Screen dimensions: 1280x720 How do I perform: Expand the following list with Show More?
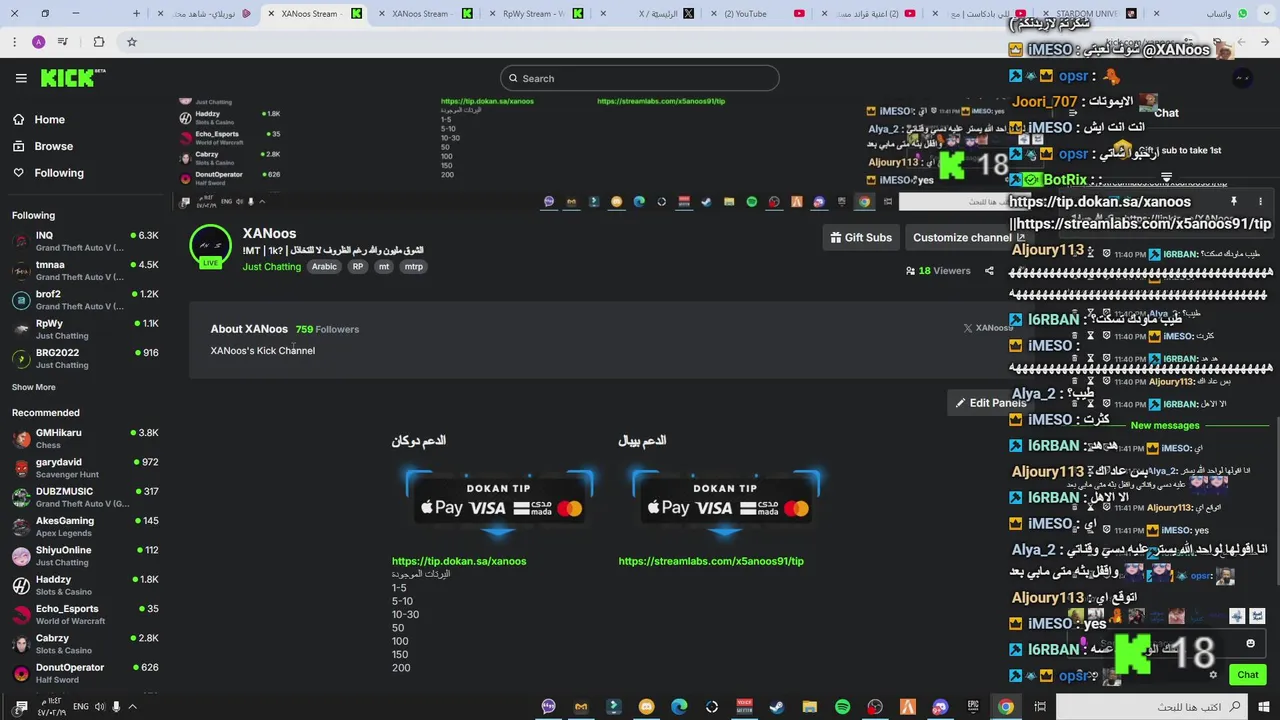point(34,387)
